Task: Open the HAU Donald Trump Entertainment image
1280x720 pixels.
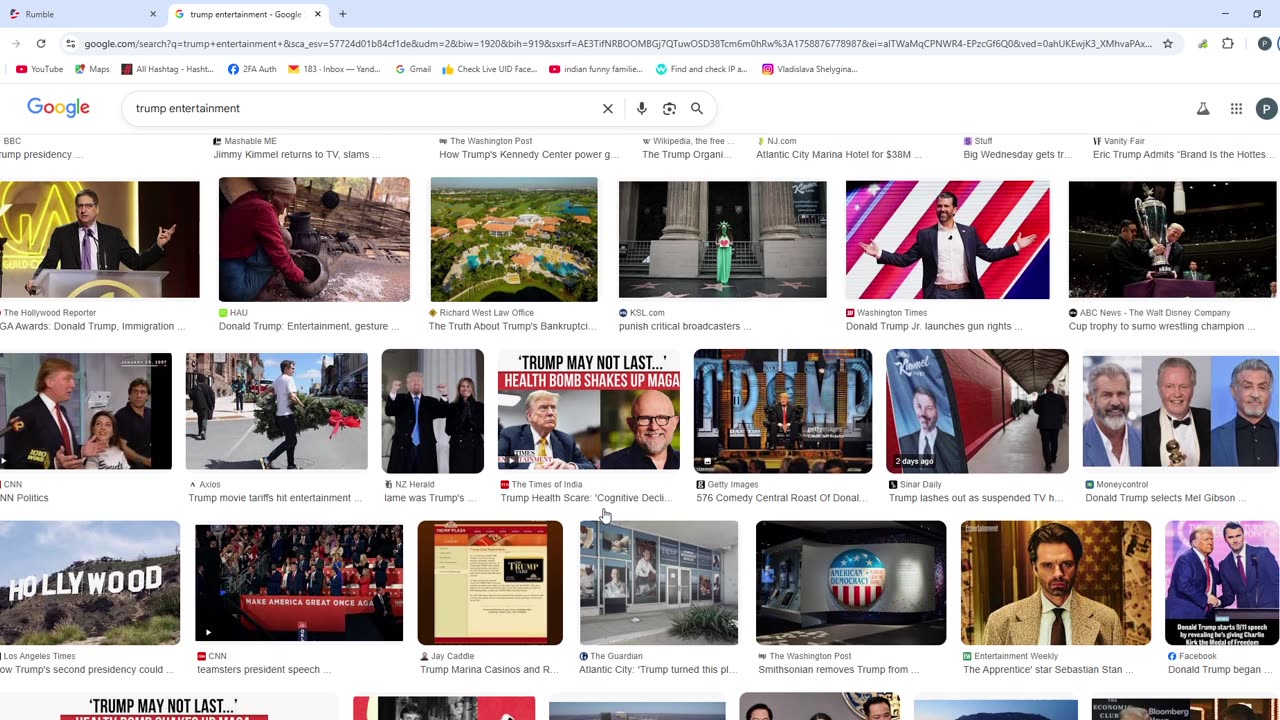Action: coord(314,239)
